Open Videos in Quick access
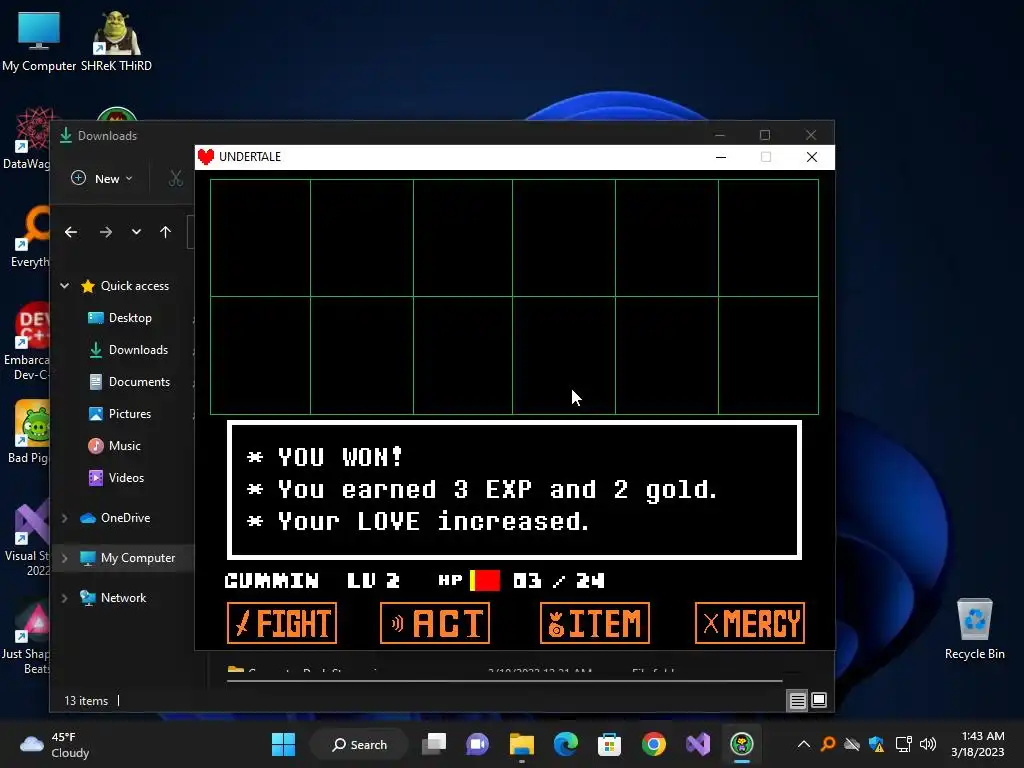This screenshot has width=1024, height=768. [x=126, y=478]
